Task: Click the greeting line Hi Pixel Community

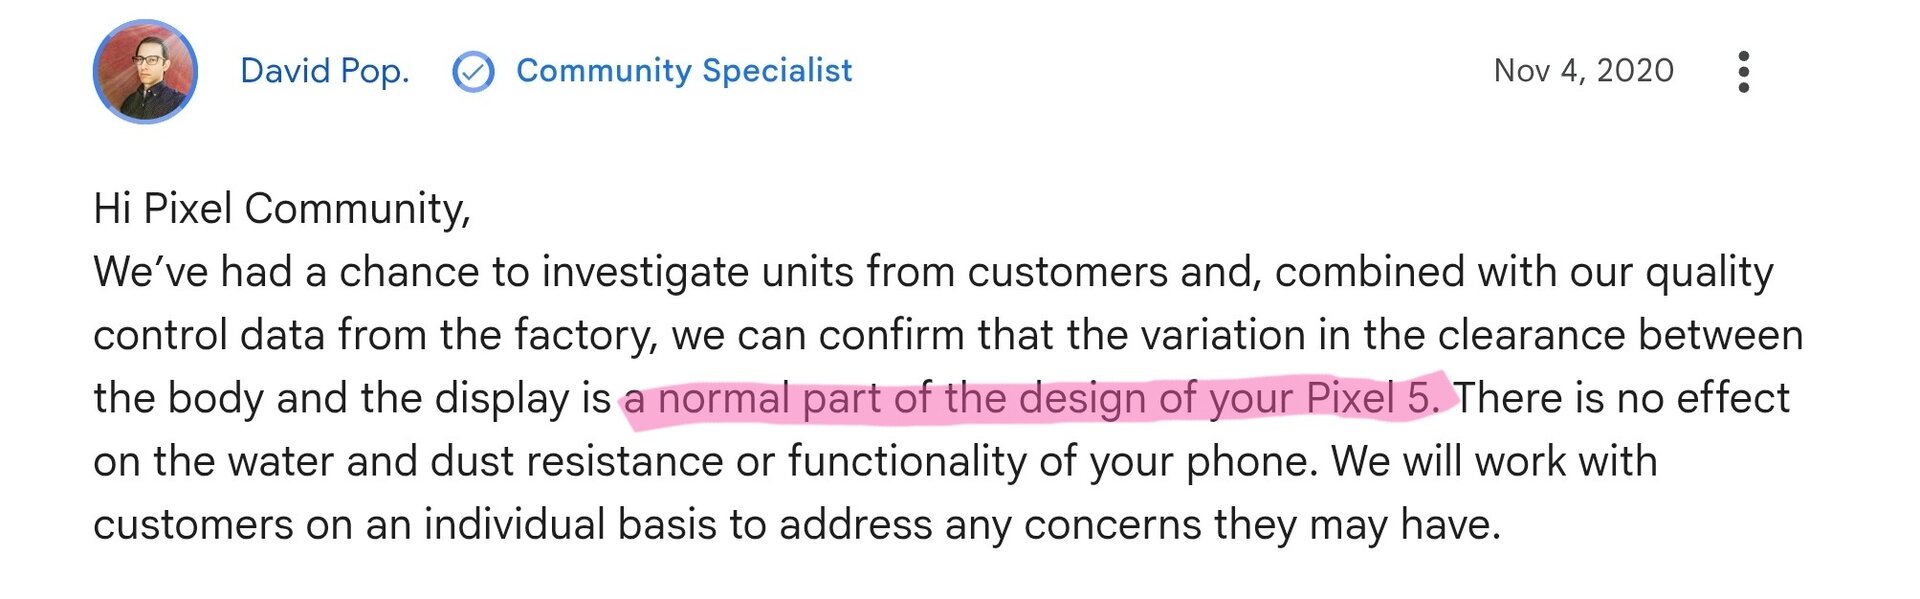Action: tap(282, 209)
